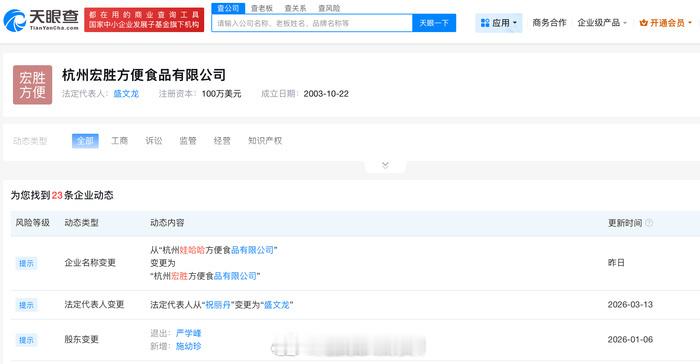Screen dimensions: 700x364
Task: Click the 提示 tag in 企业名称变更 row
Action: click(26, 263)
